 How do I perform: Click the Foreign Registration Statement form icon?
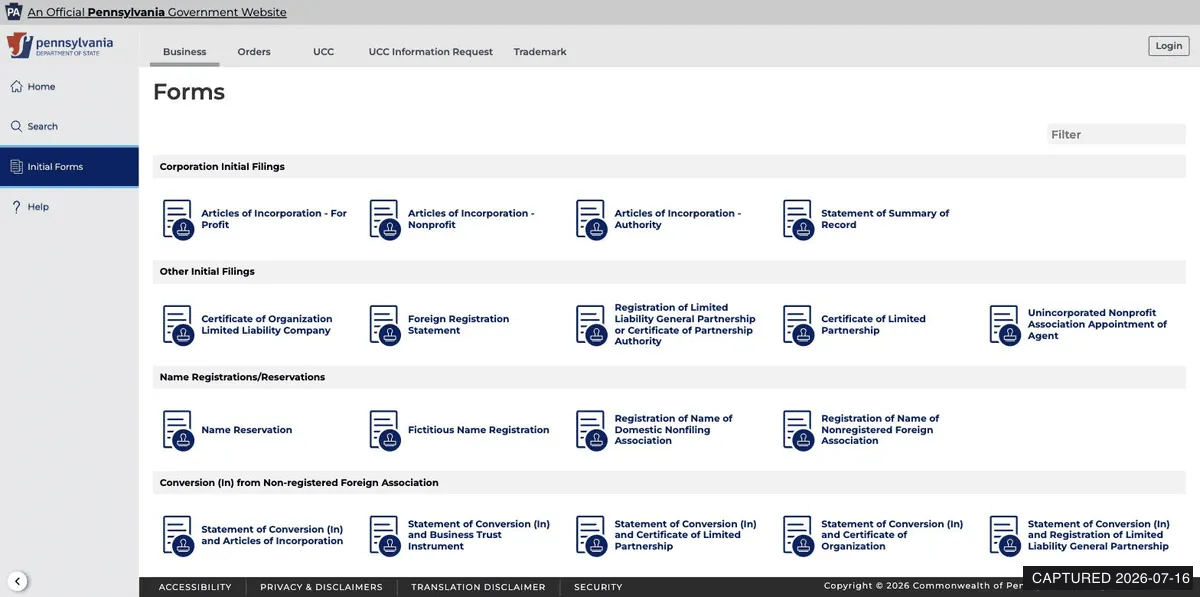(384, 325)
